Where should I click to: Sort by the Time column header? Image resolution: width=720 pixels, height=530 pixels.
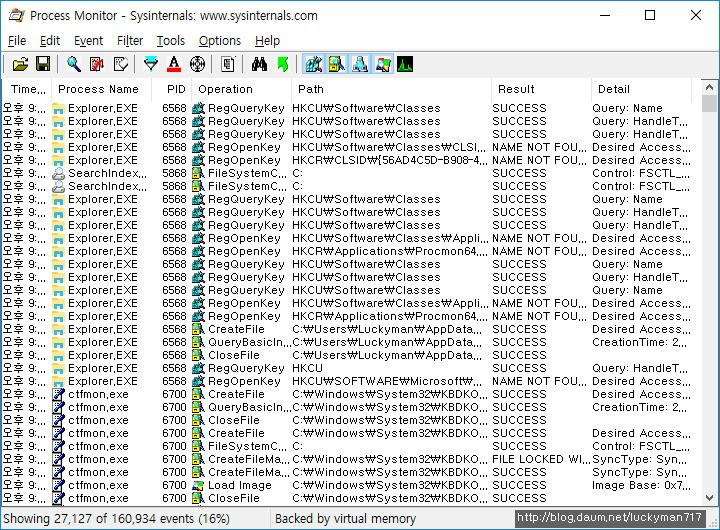click(x=27, y=89)
